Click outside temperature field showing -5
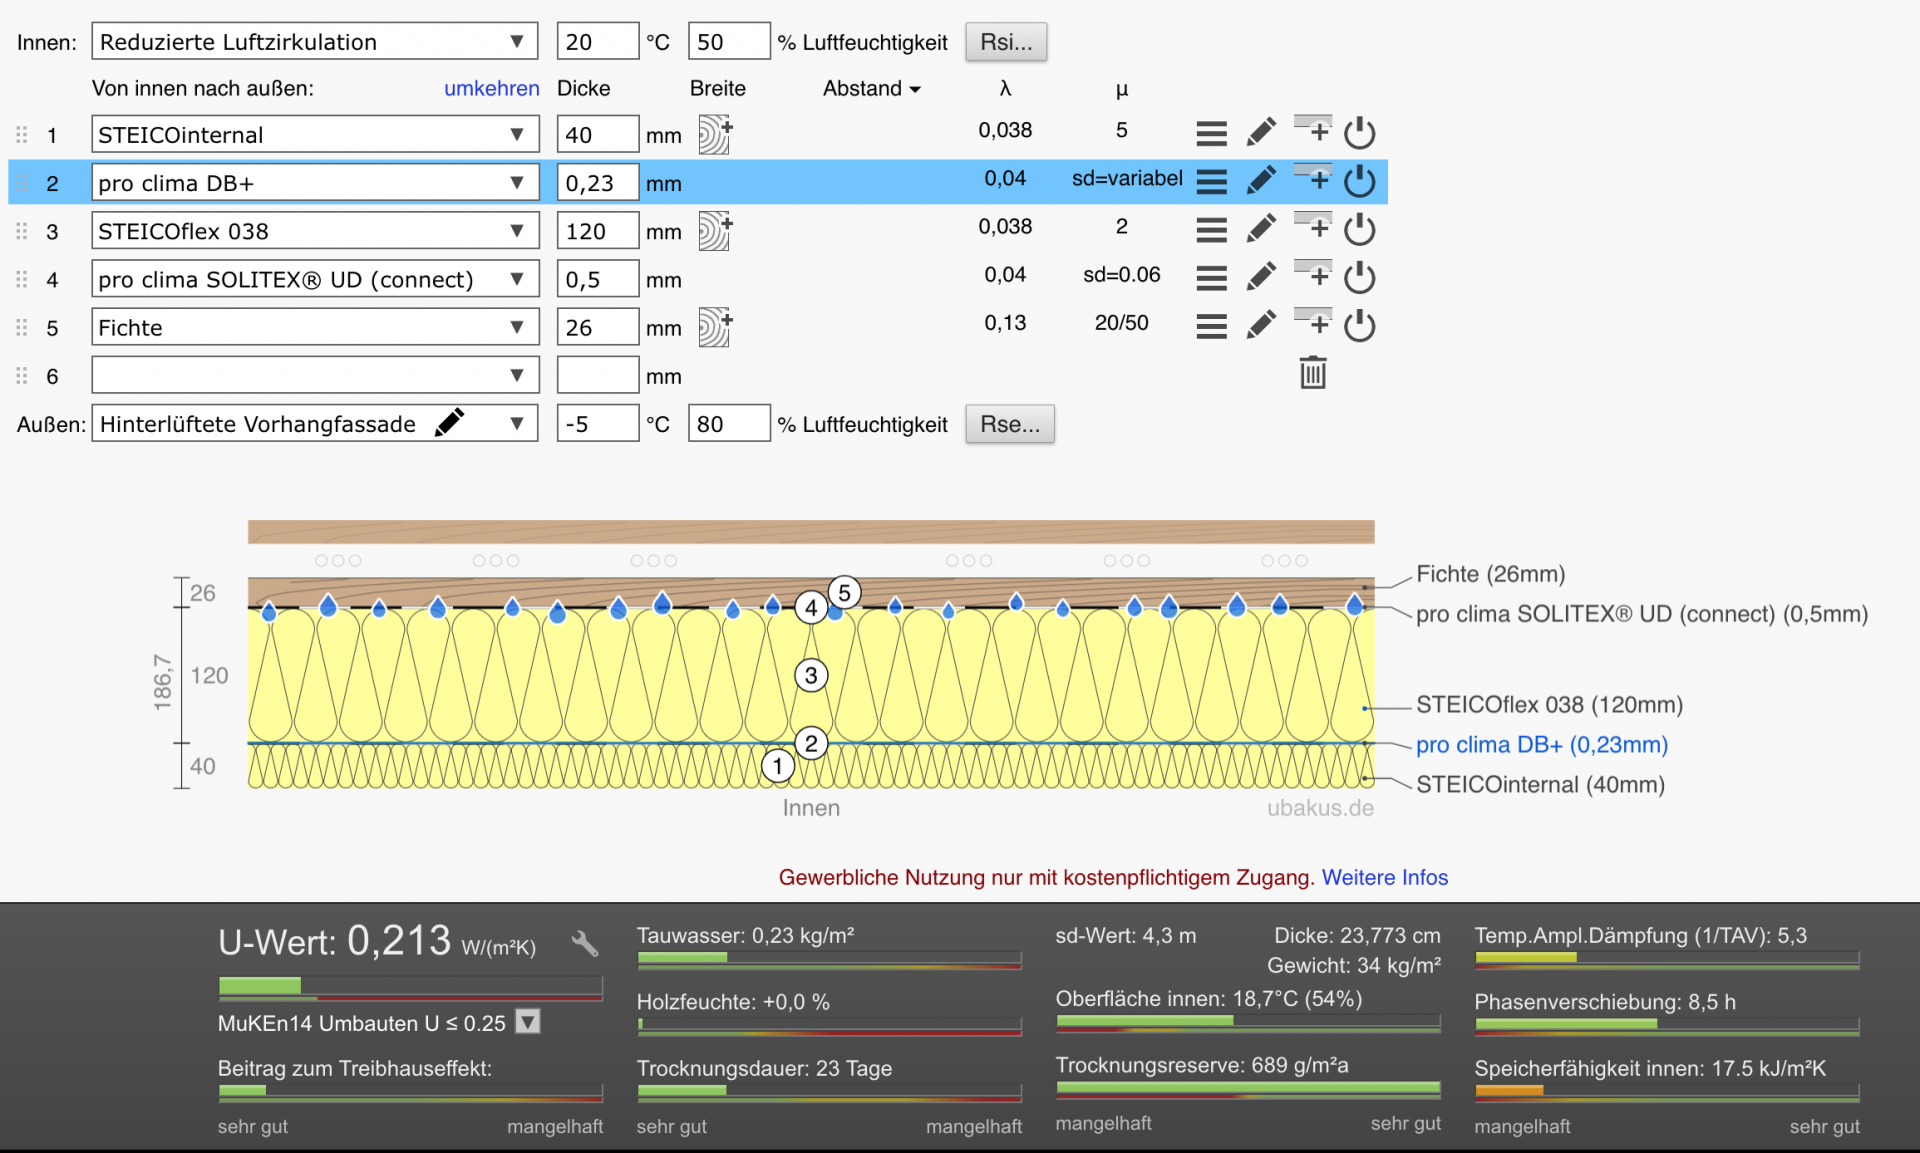 [x=597, y=423]
